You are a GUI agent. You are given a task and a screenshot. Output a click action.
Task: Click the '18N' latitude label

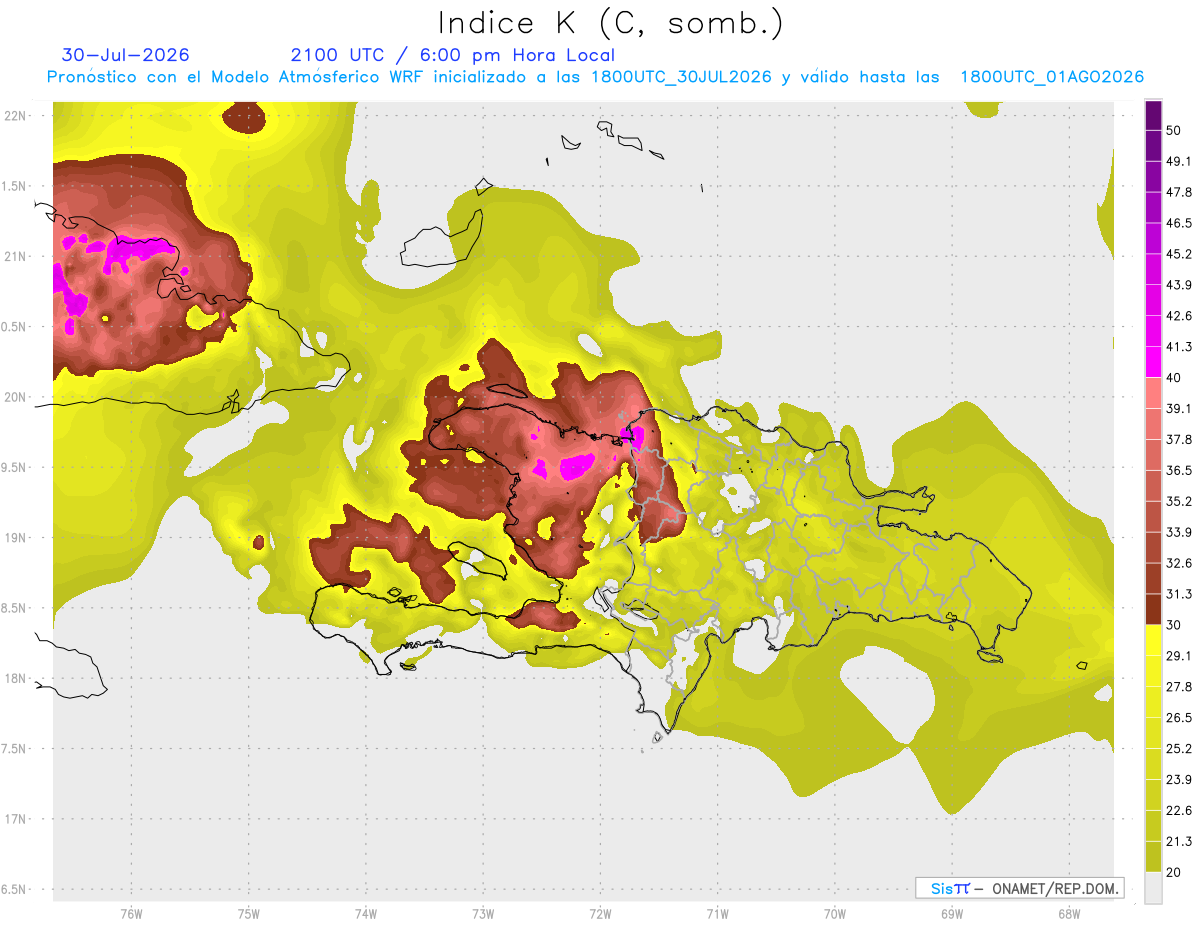14,678
